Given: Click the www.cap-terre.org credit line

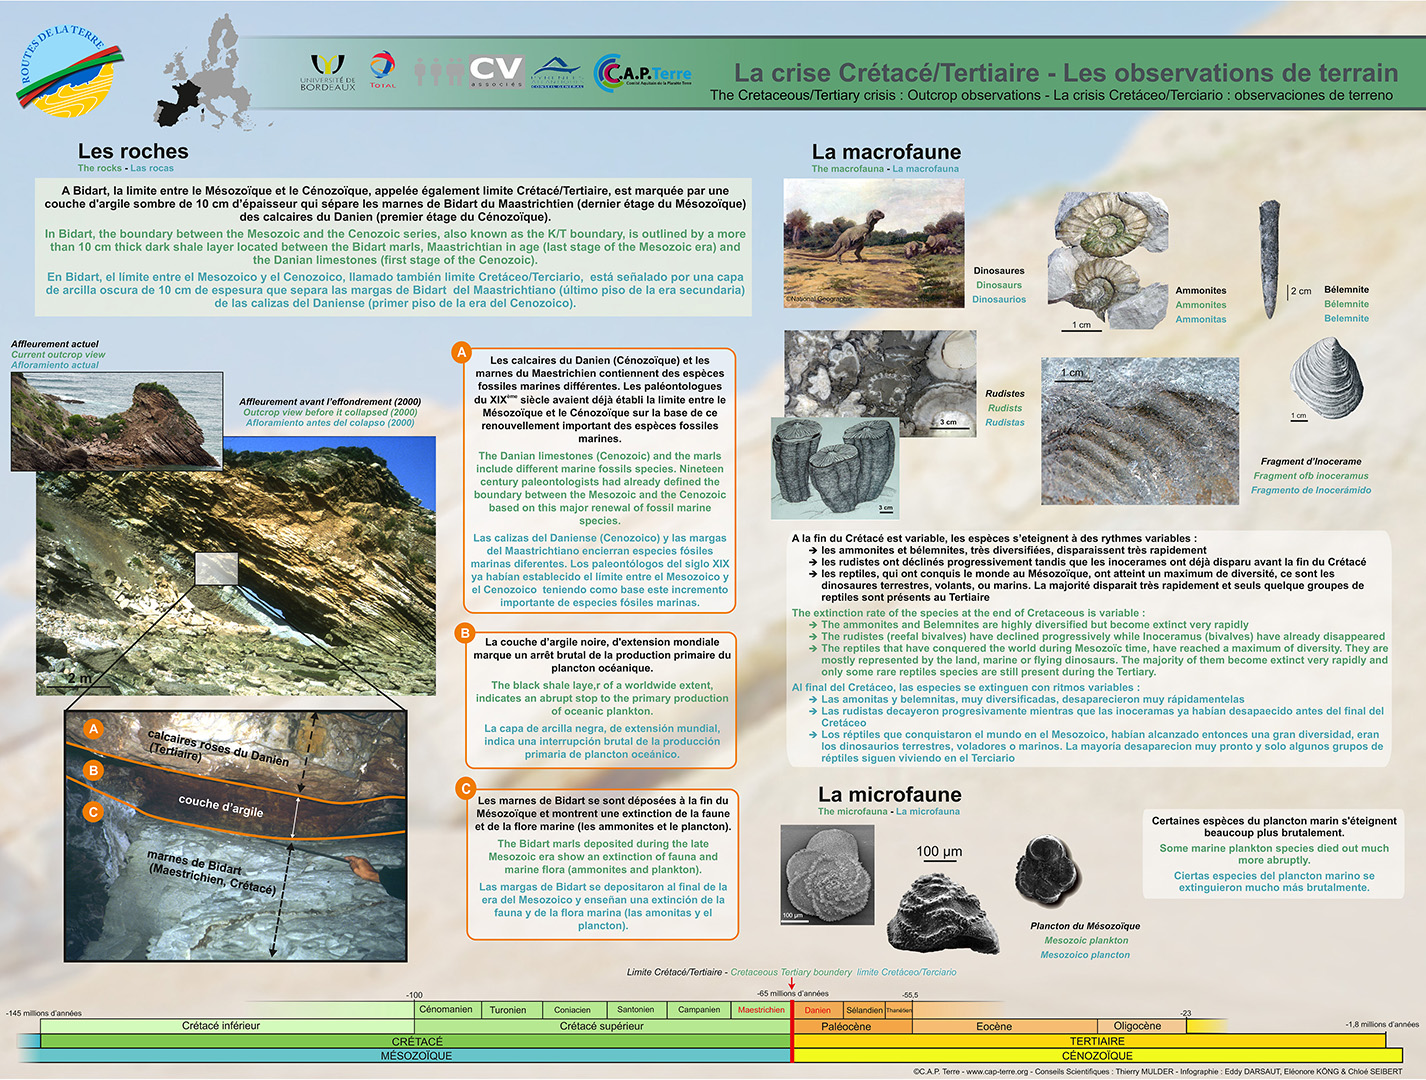Looking at the screenshot, I should click(x=1157, y=1071).
